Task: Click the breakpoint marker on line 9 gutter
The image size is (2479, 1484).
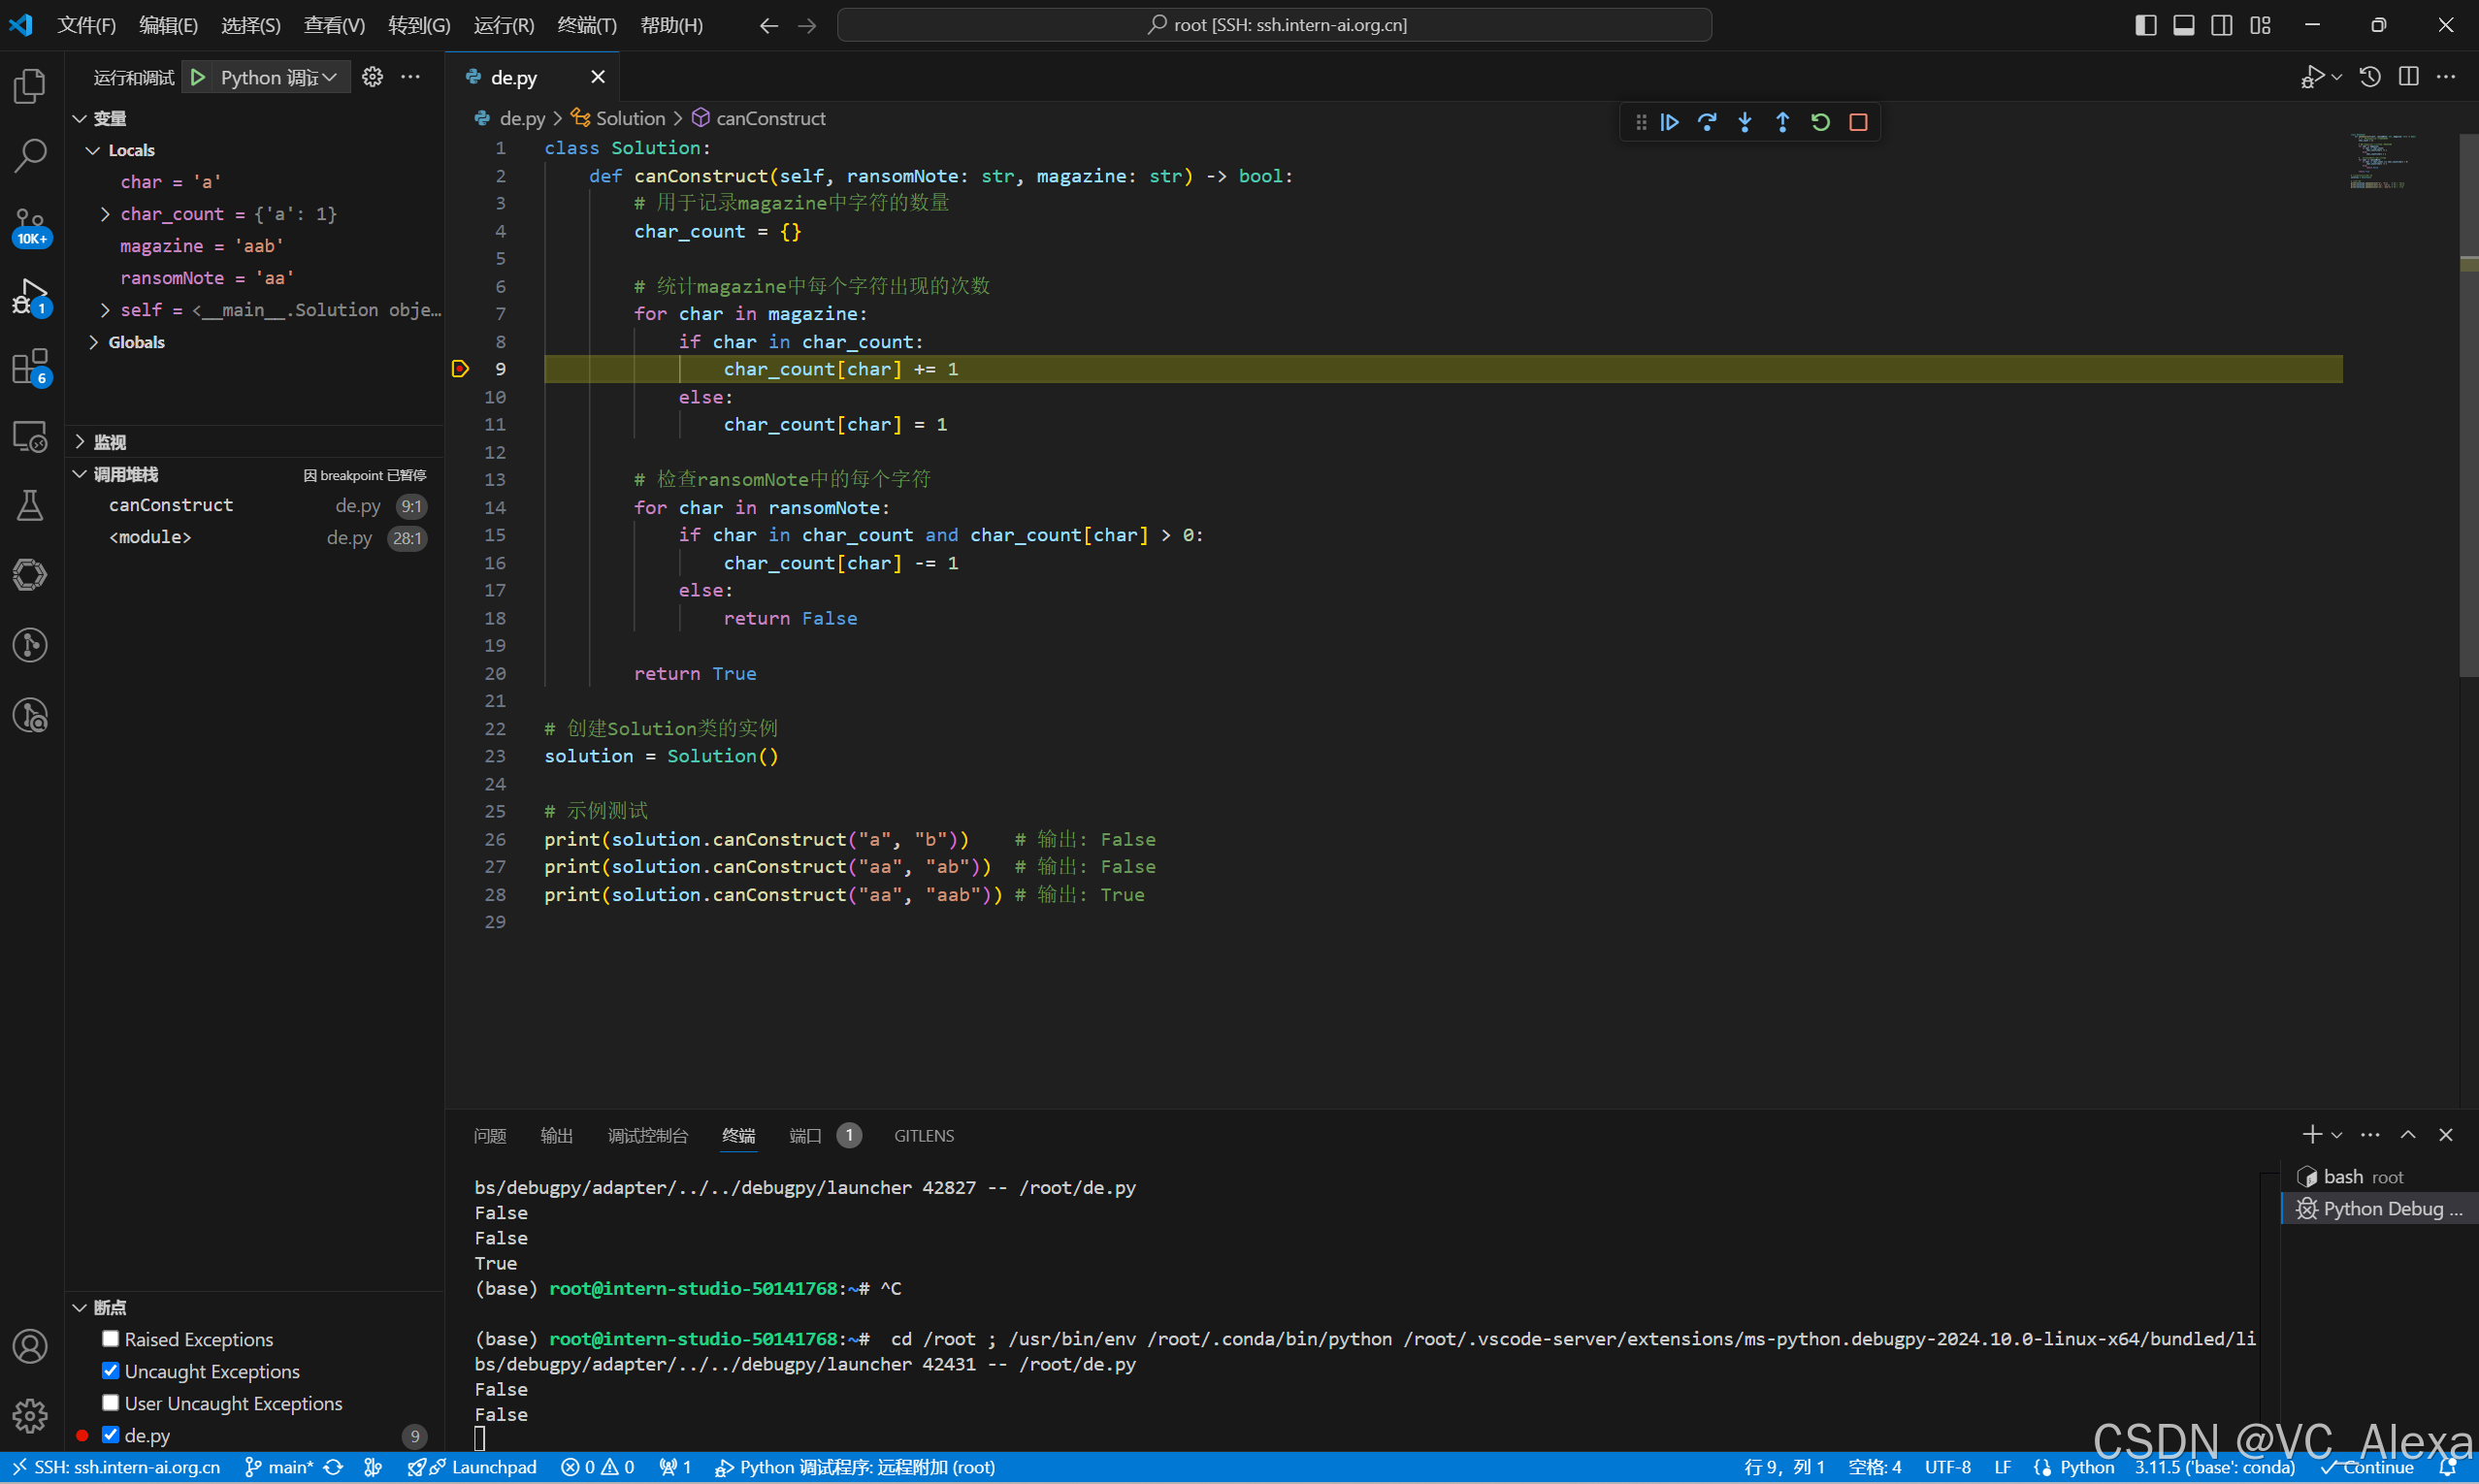Action: point(460,369)
